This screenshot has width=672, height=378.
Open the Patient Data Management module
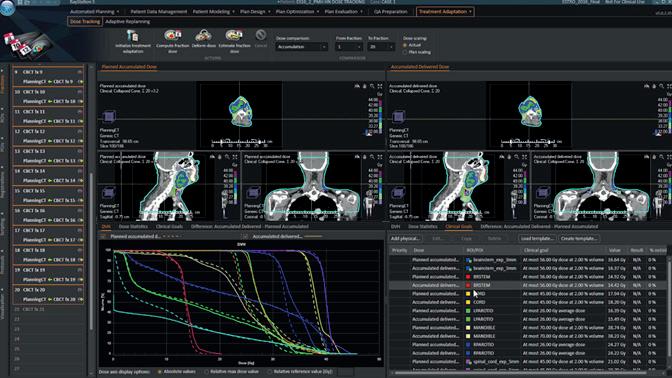[x=159, y=12]
